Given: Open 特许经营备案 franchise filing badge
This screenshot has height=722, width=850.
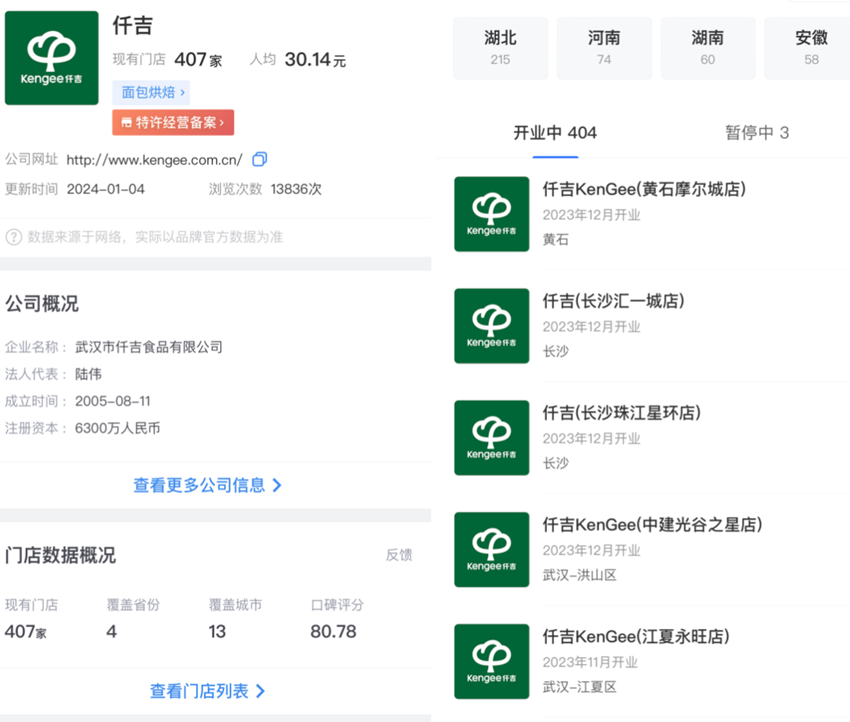Looking at the screenshot, I should pyautogui.click(x=173, y=122).
